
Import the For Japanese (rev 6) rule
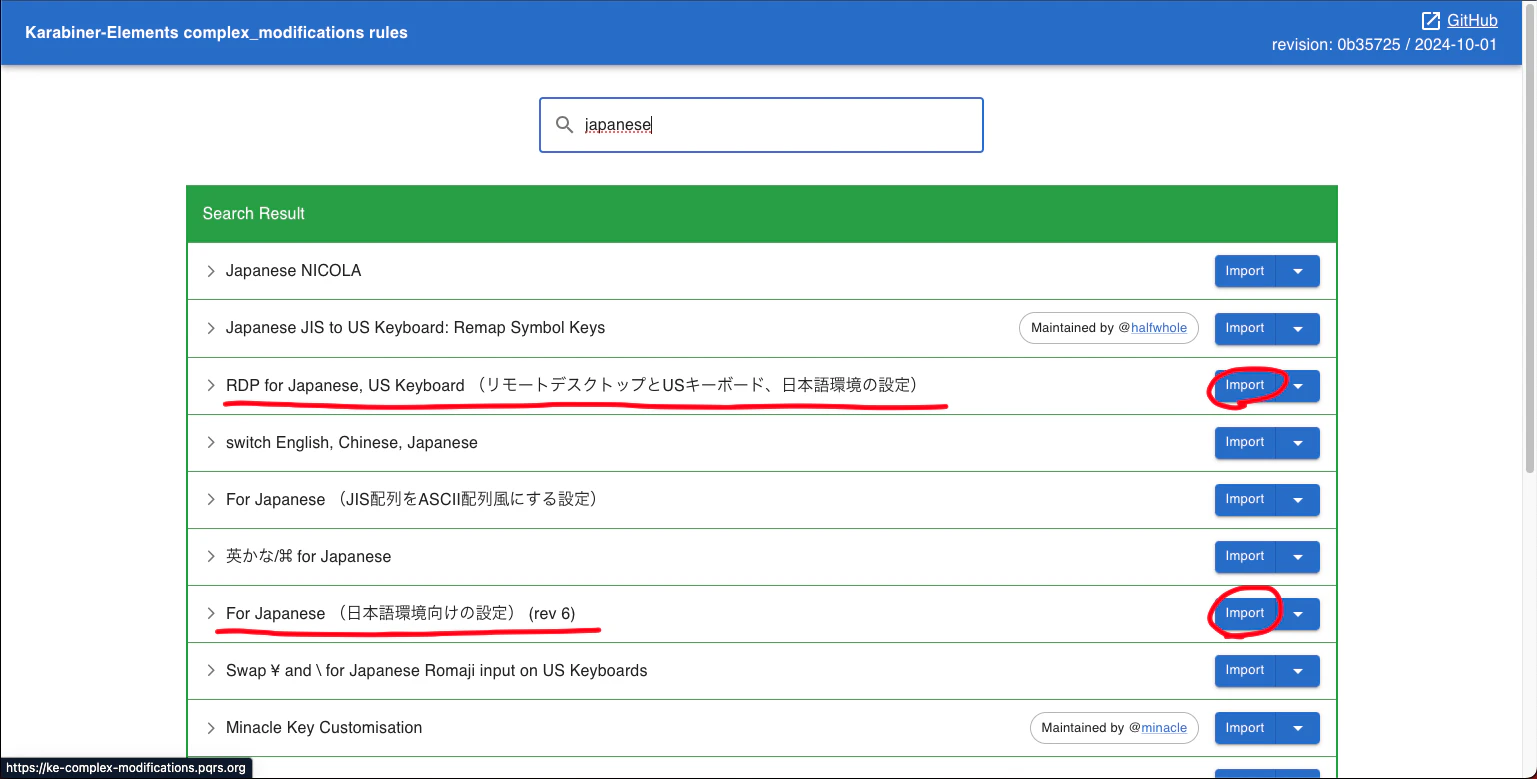(1244, 613)
